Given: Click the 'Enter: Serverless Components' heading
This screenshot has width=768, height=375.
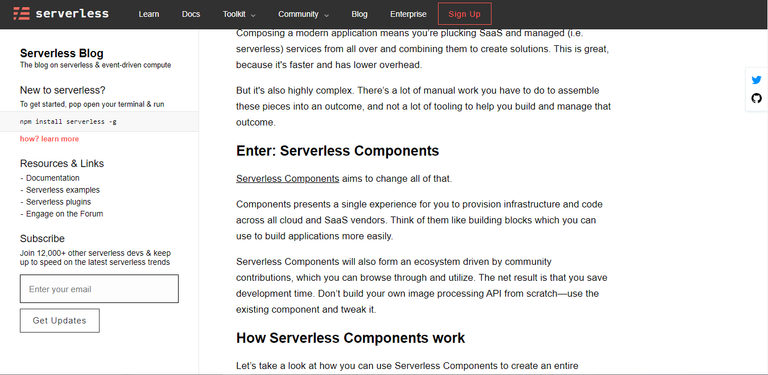Looking at the screenshot, I should [x=337, y=151].
